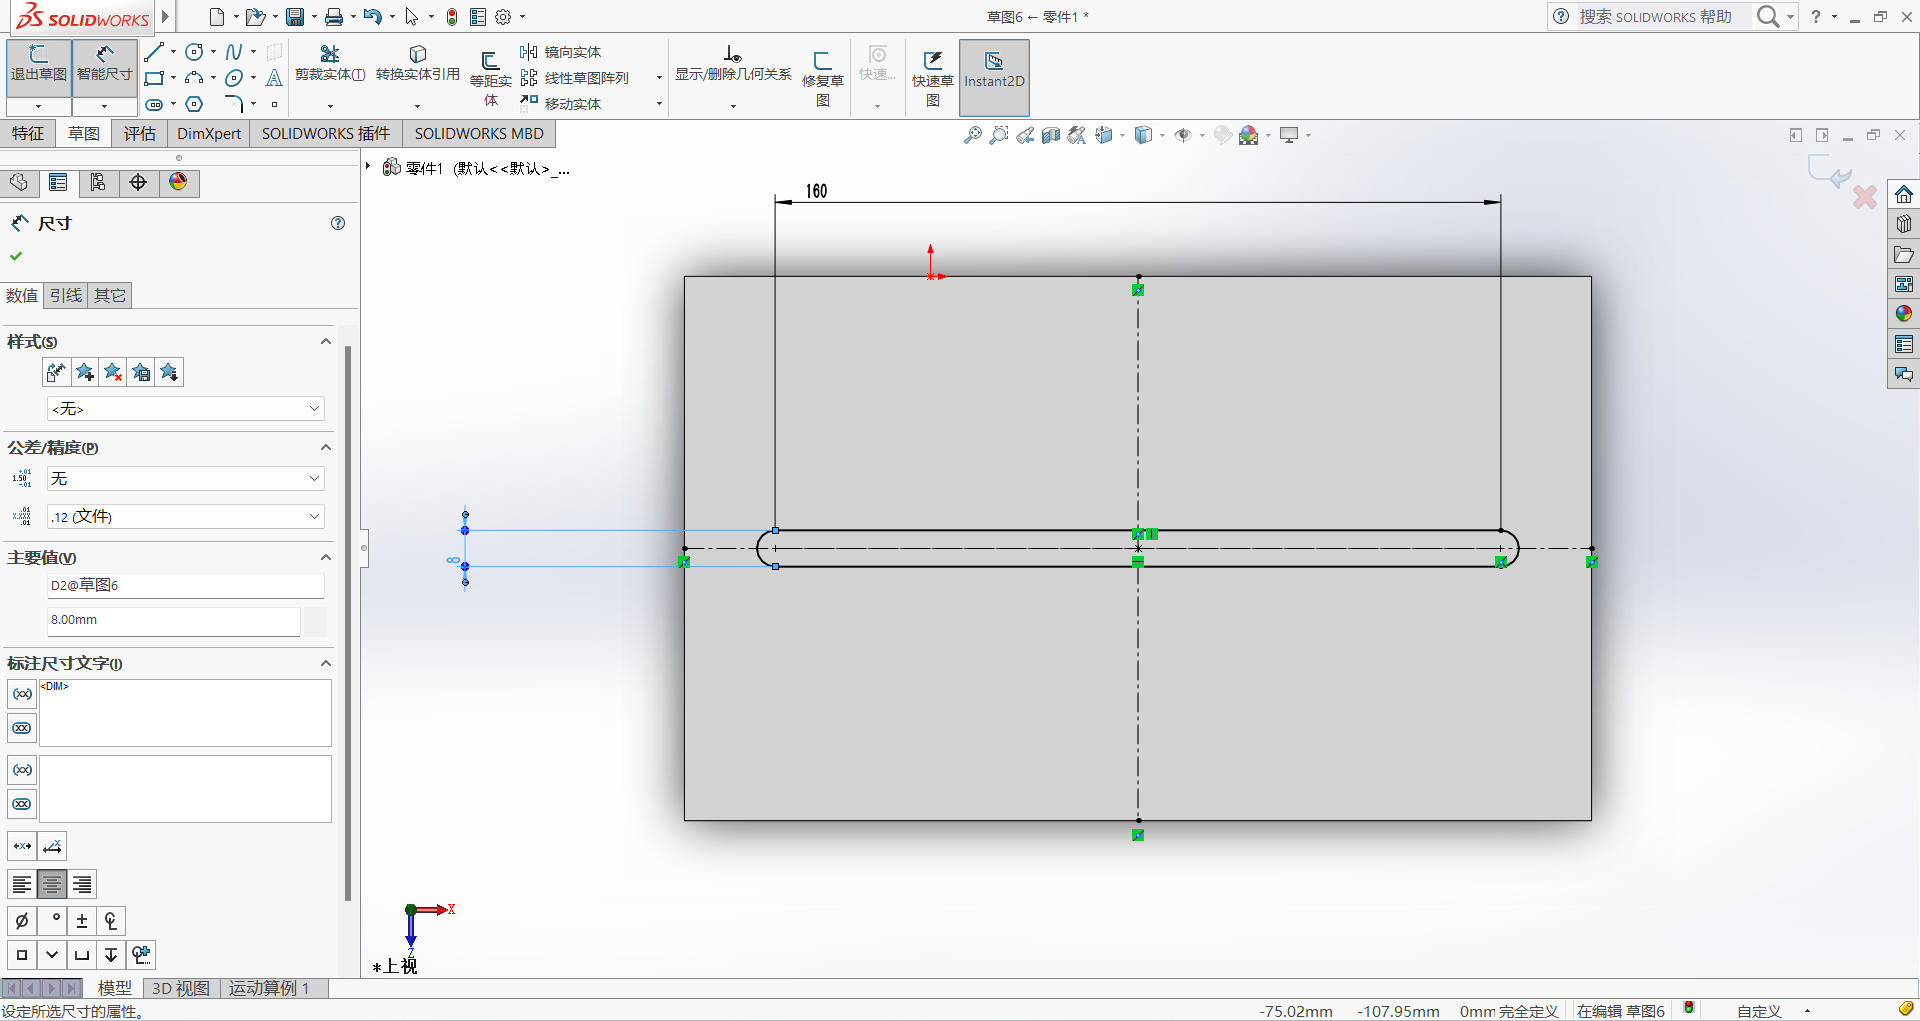1920x1021 pixels.
Task: Click Repair Sketch (修复草图) tool
Action: click(x=823, y=78)
